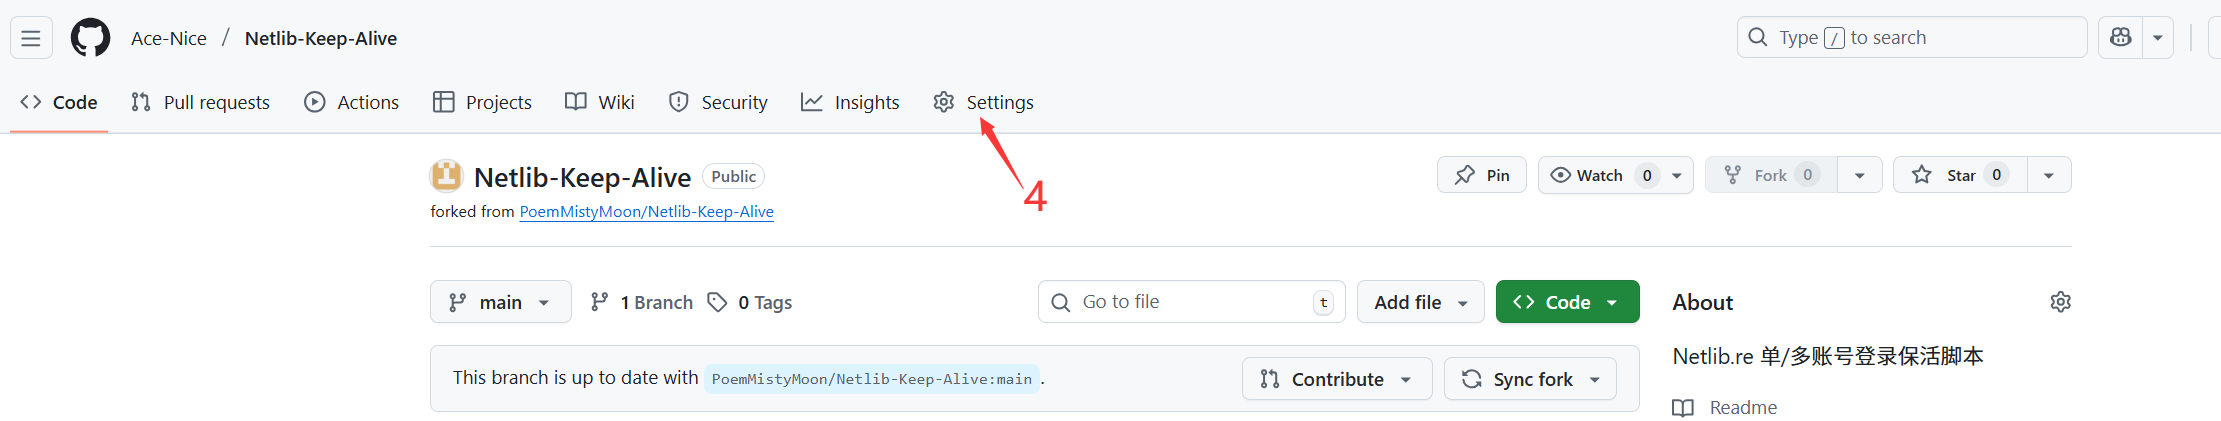Click the green Code button
This screenshot has height=421, width=2221.
click(x=1567, y=302)
